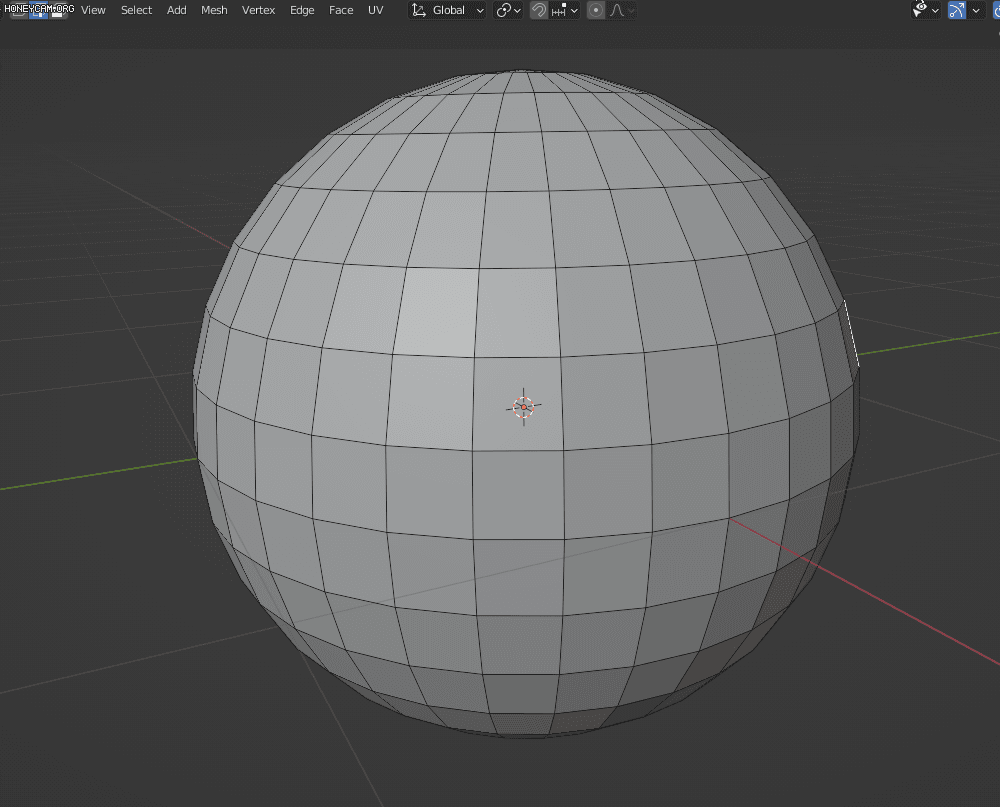This screenshot has width=1000, height=807.
Task: Open the snapping options dropdown
Action: 564,10
